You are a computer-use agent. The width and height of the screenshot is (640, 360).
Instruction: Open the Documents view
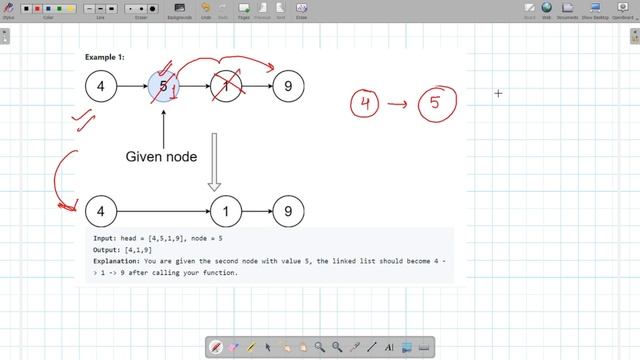[567, 11]
